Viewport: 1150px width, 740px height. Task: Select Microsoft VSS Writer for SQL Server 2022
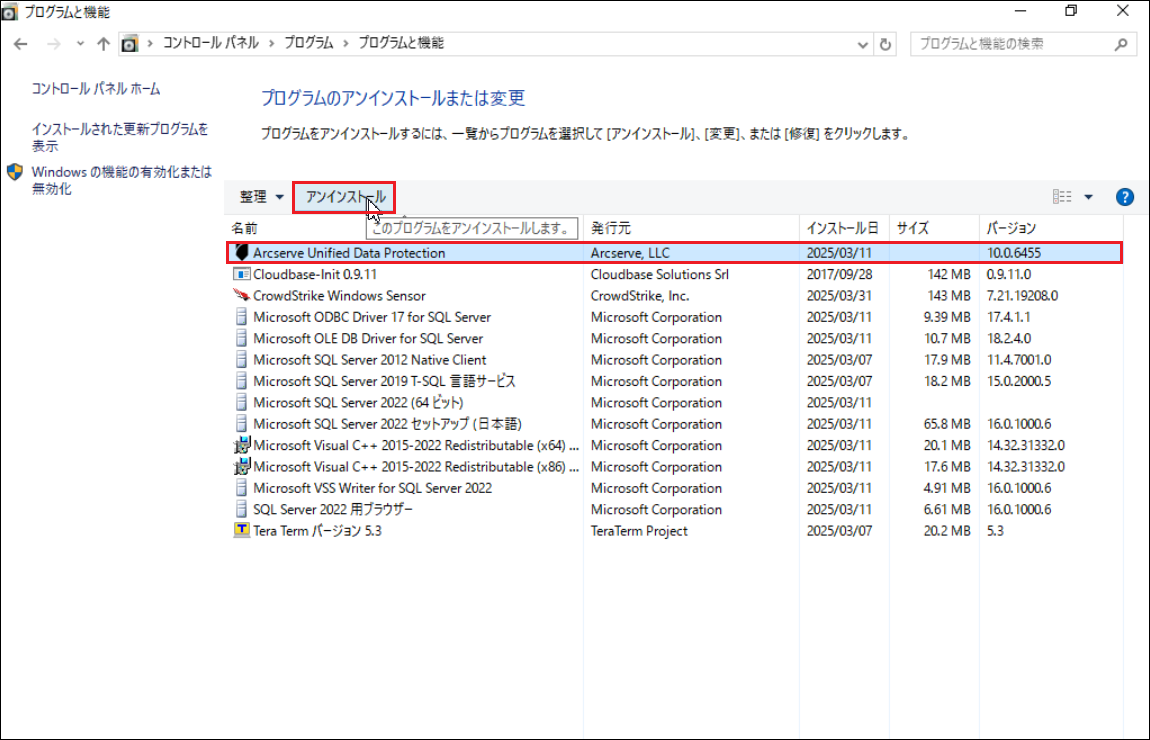pyautogui.click(x=373, y=488)
